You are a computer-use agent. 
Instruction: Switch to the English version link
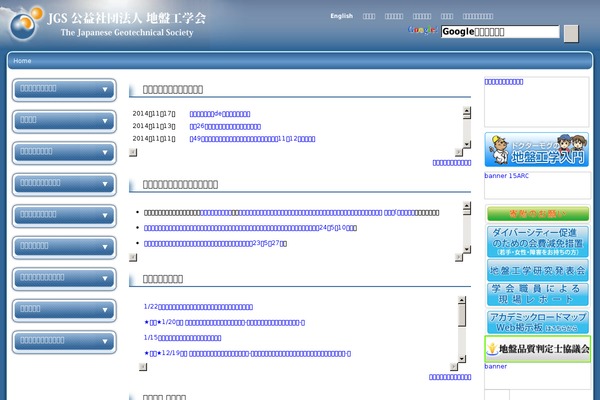pos(341,16)
